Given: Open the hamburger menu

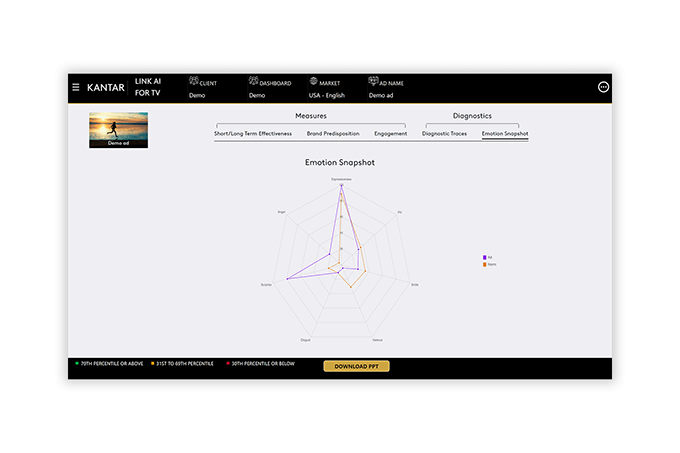Looking at the screenshot, I should 76,87.
